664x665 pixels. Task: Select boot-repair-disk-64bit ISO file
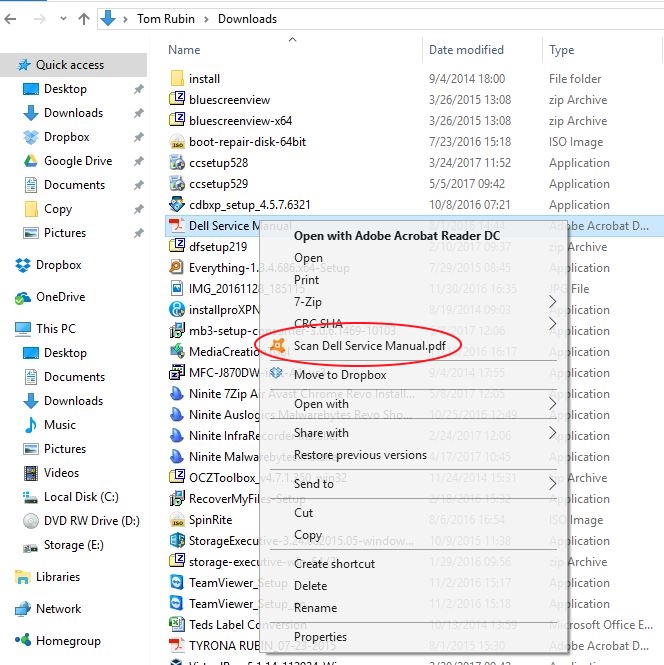(247, 142)
